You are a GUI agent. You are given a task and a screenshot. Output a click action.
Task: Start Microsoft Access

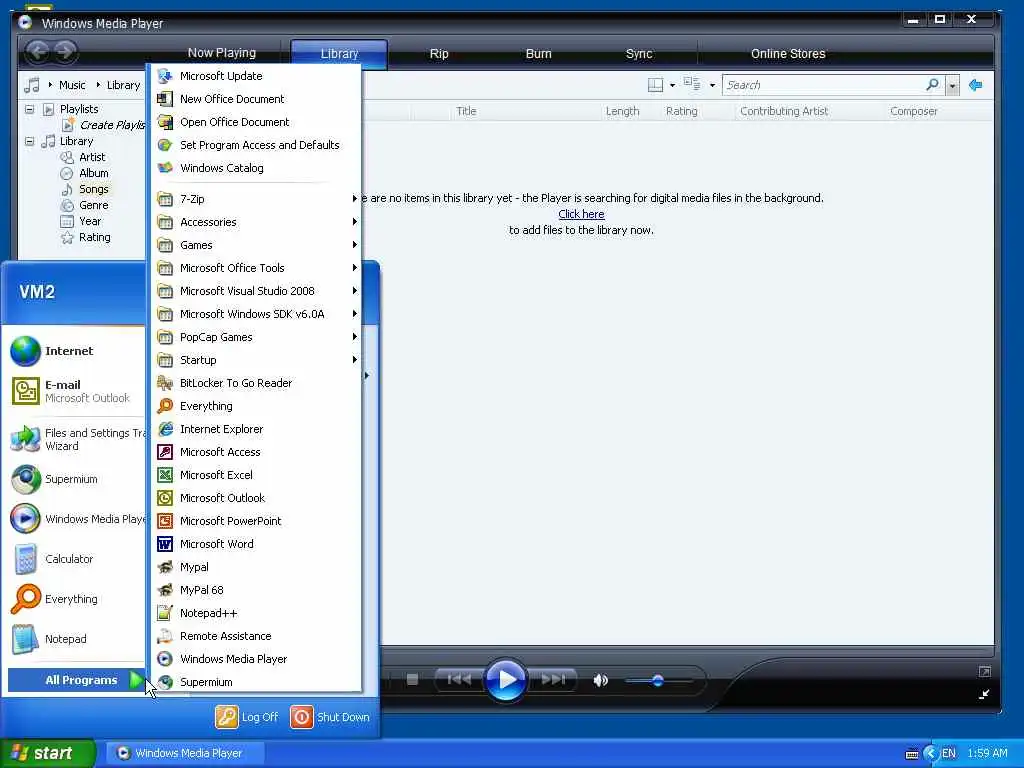pos(256,452)
